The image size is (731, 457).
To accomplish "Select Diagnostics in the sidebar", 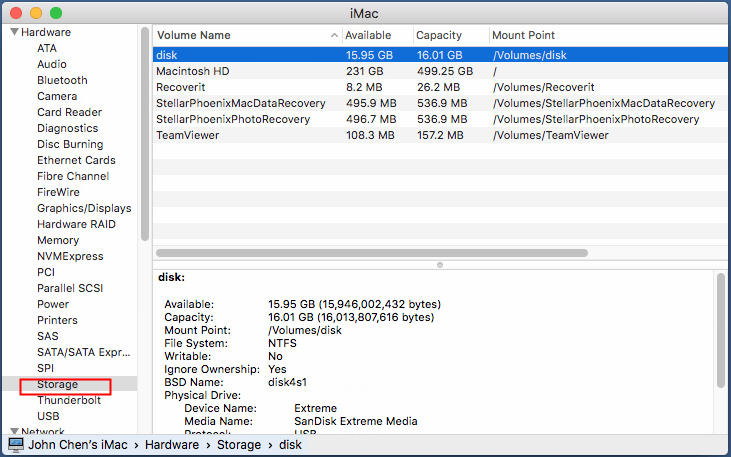I will (x=68, y=128).
